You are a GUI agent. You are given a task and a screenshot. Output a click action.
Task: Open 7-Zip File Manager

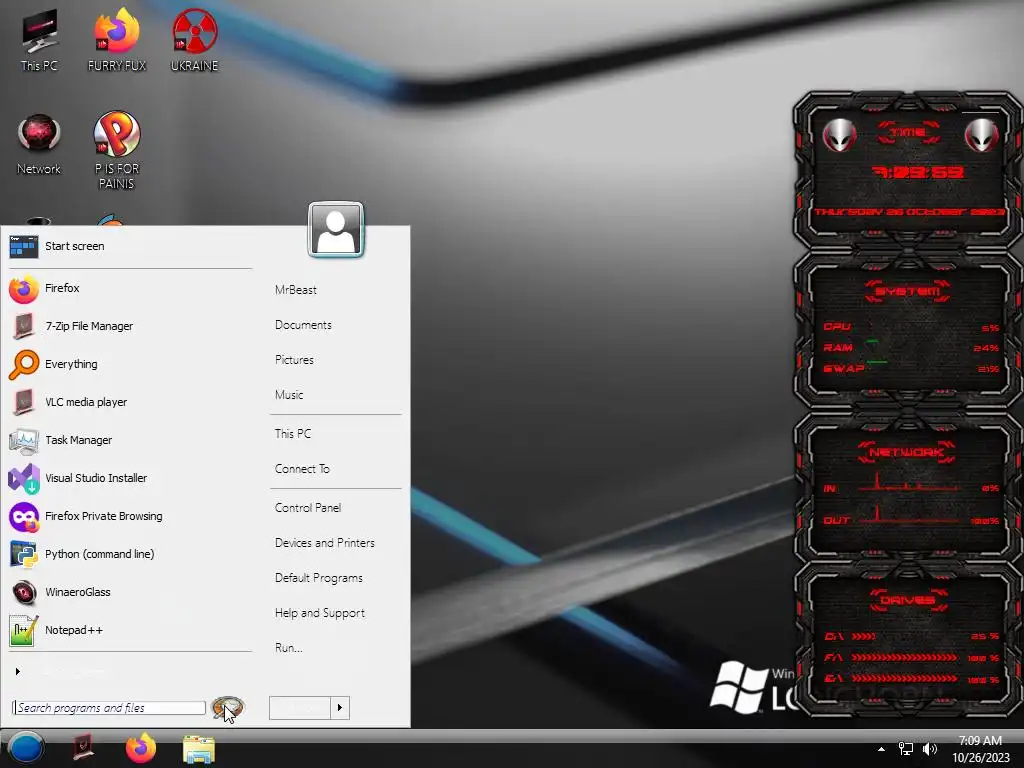pos(131,326)
